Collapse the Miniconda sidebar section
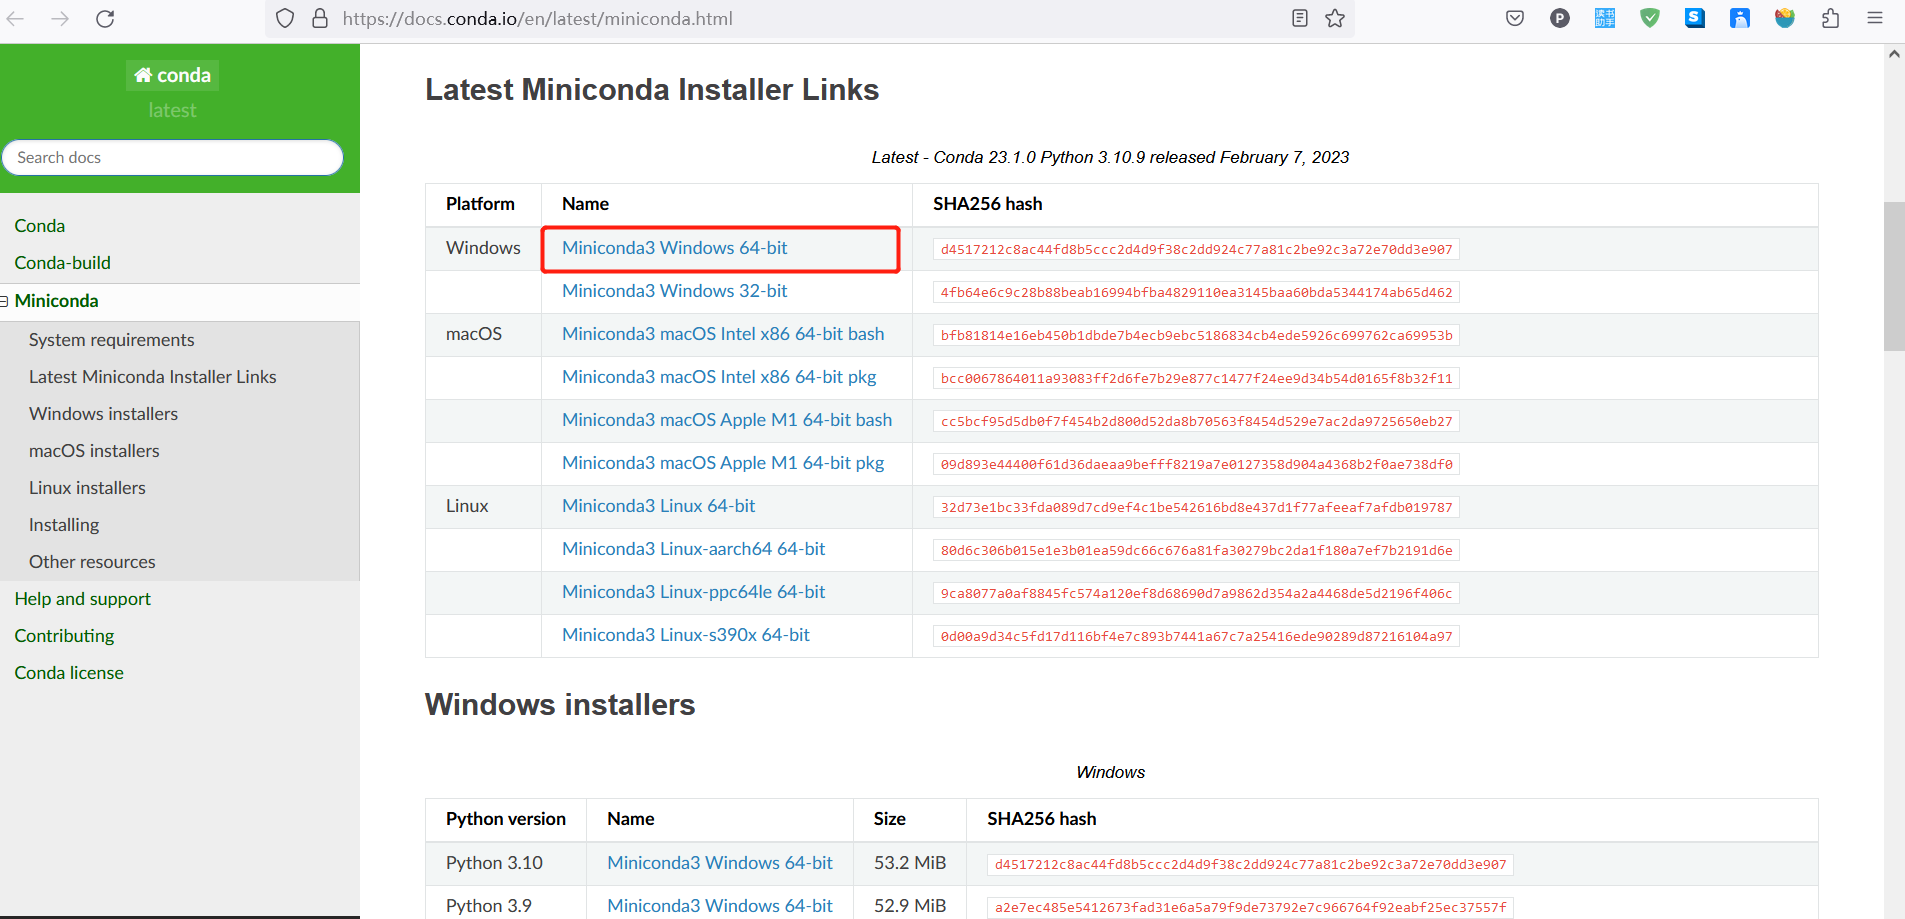The height and width of the screenshot is (919, 1905). pos(4,301)
